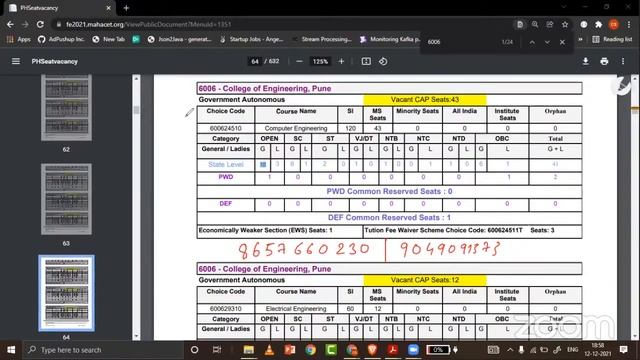Click the thumbnail panel scroll down arrow
Image resolution: width=640 pixels, height=360 pixels.
point(136,337)
